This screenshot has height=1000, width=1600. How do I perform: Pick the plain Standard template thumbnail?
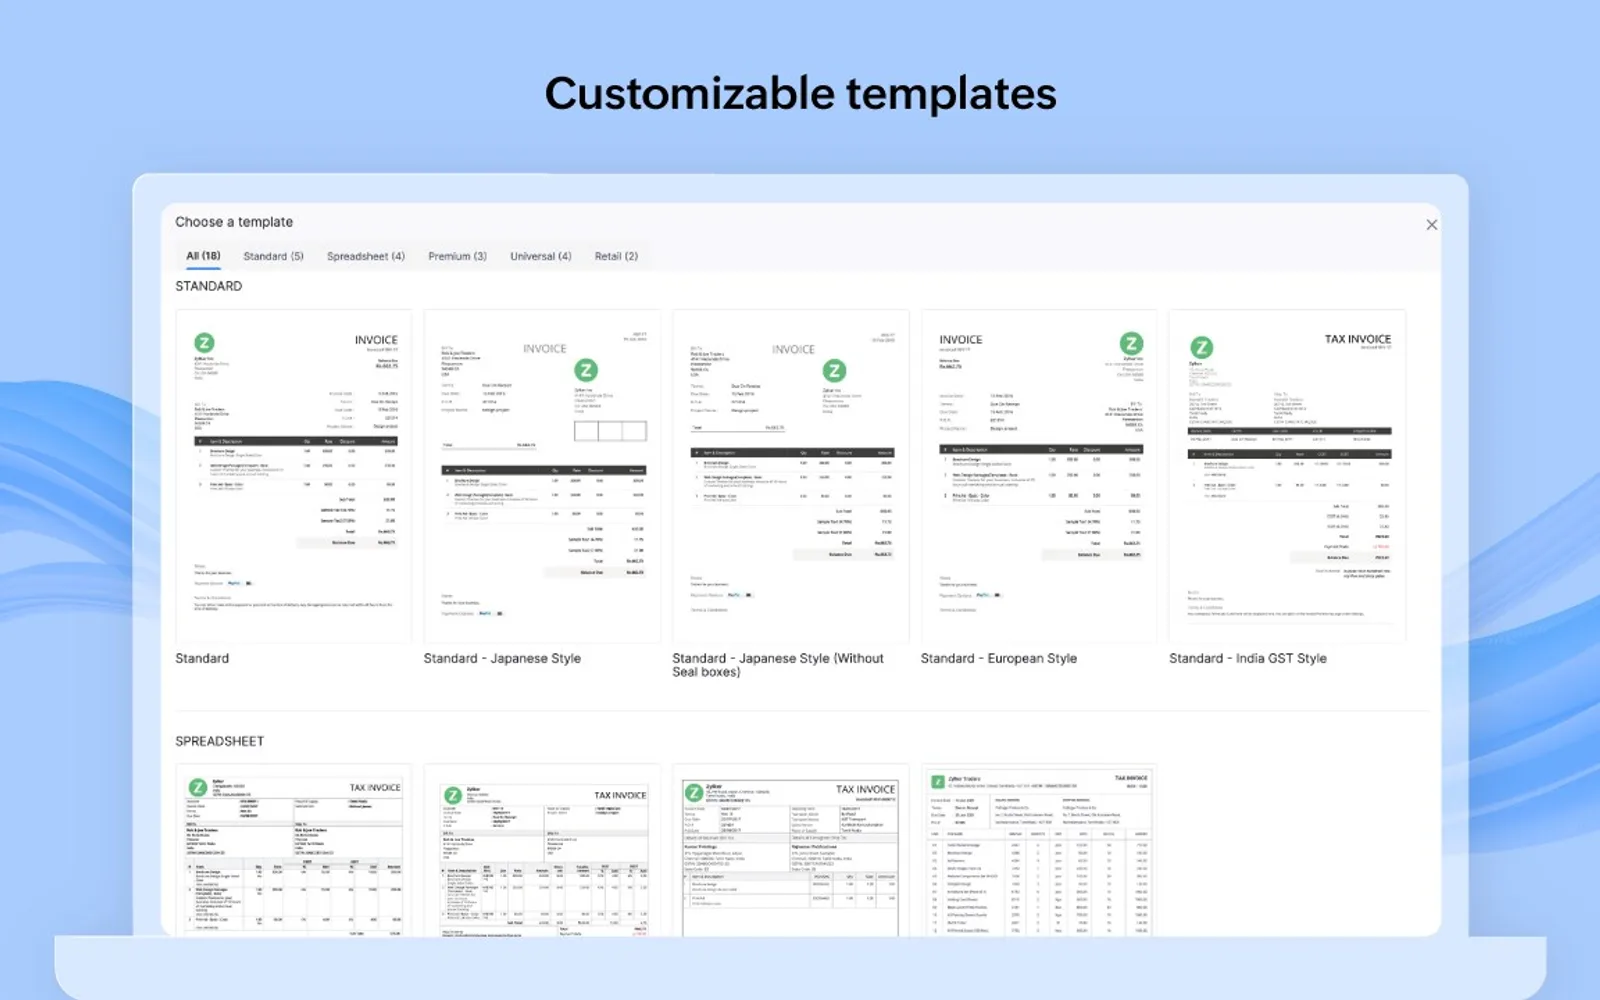[x=293, y=476]
